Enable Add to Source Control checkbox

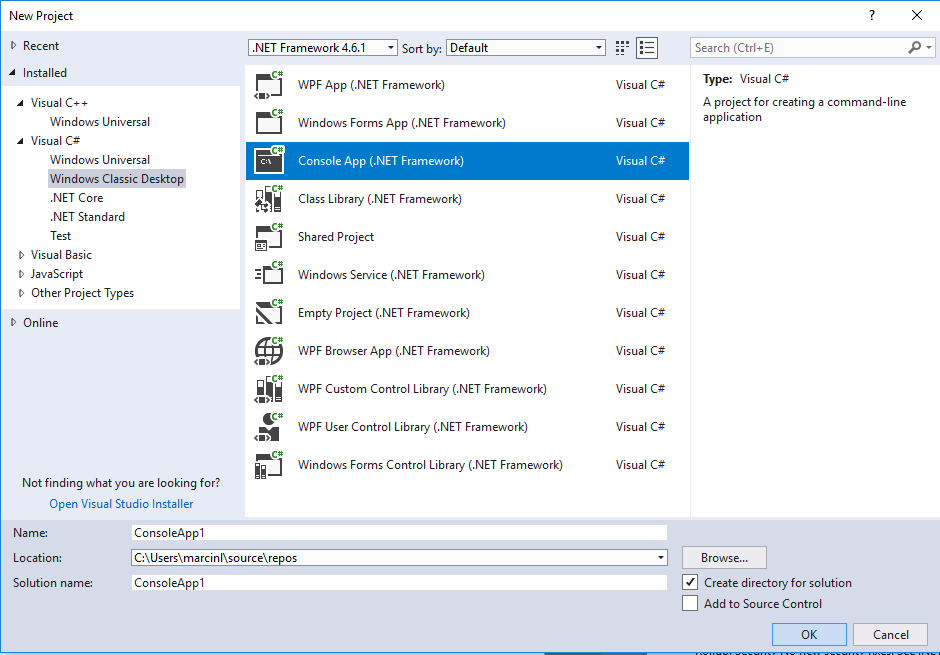690,603
